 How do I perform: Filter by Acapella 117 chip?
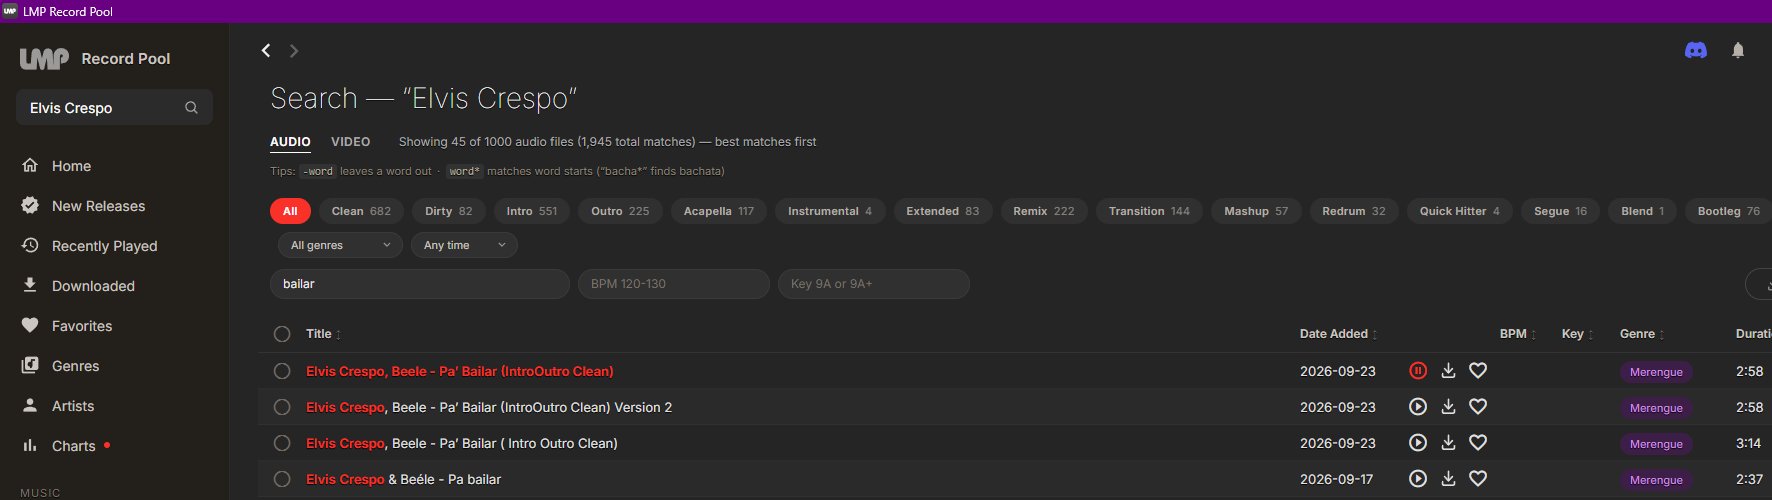[719, 211]
